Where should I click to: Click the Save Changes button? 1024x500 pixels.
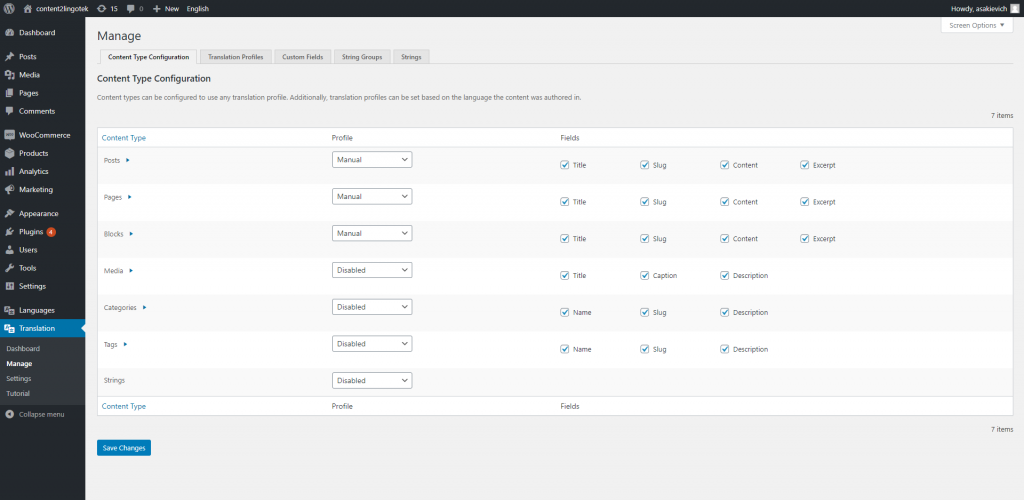(x=124, y=448)
